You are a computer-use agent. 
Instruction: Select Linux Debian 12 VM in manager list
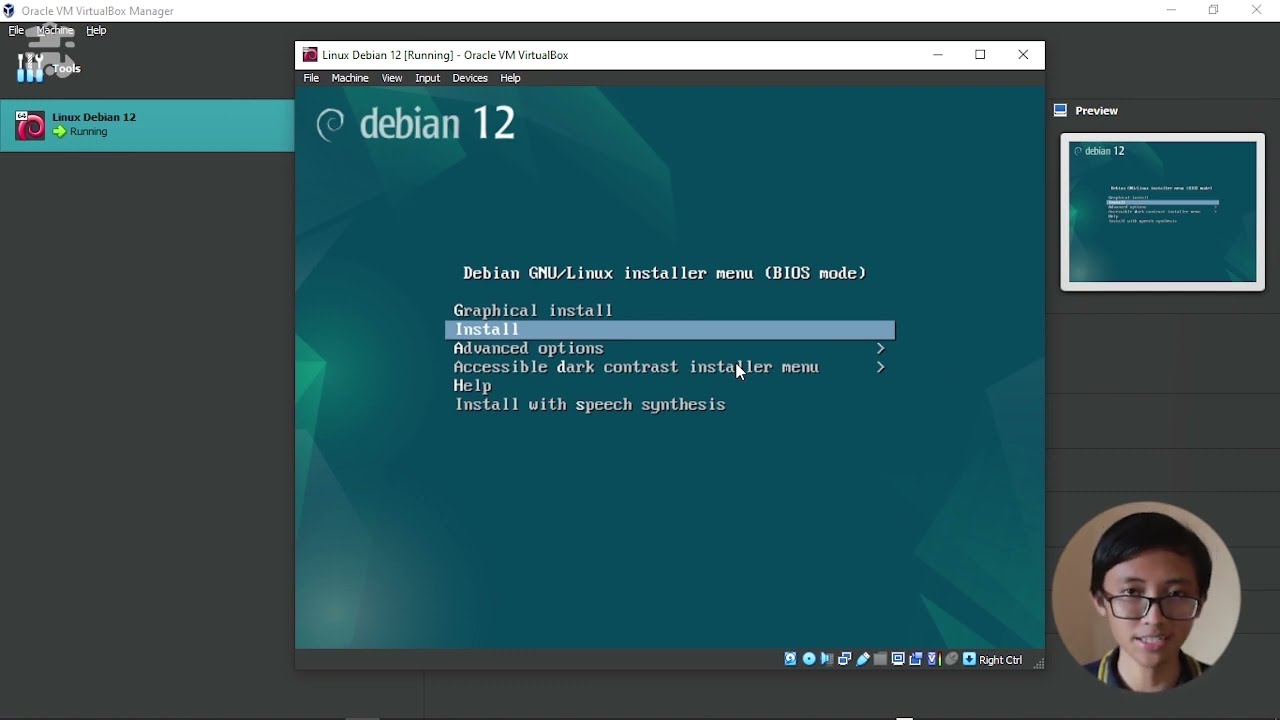click(147, 125)
